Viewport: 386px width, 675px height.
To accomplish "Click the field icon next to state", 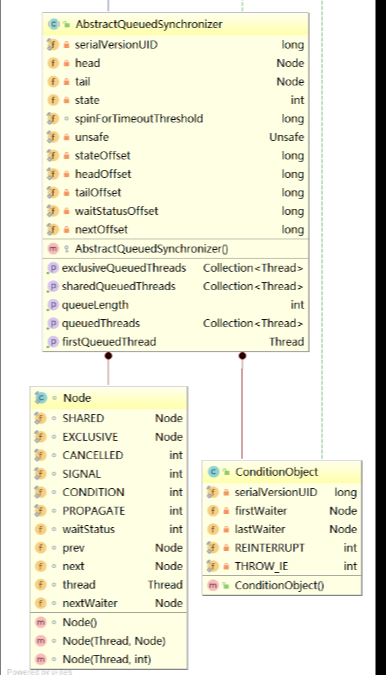I will pos(53,100).
